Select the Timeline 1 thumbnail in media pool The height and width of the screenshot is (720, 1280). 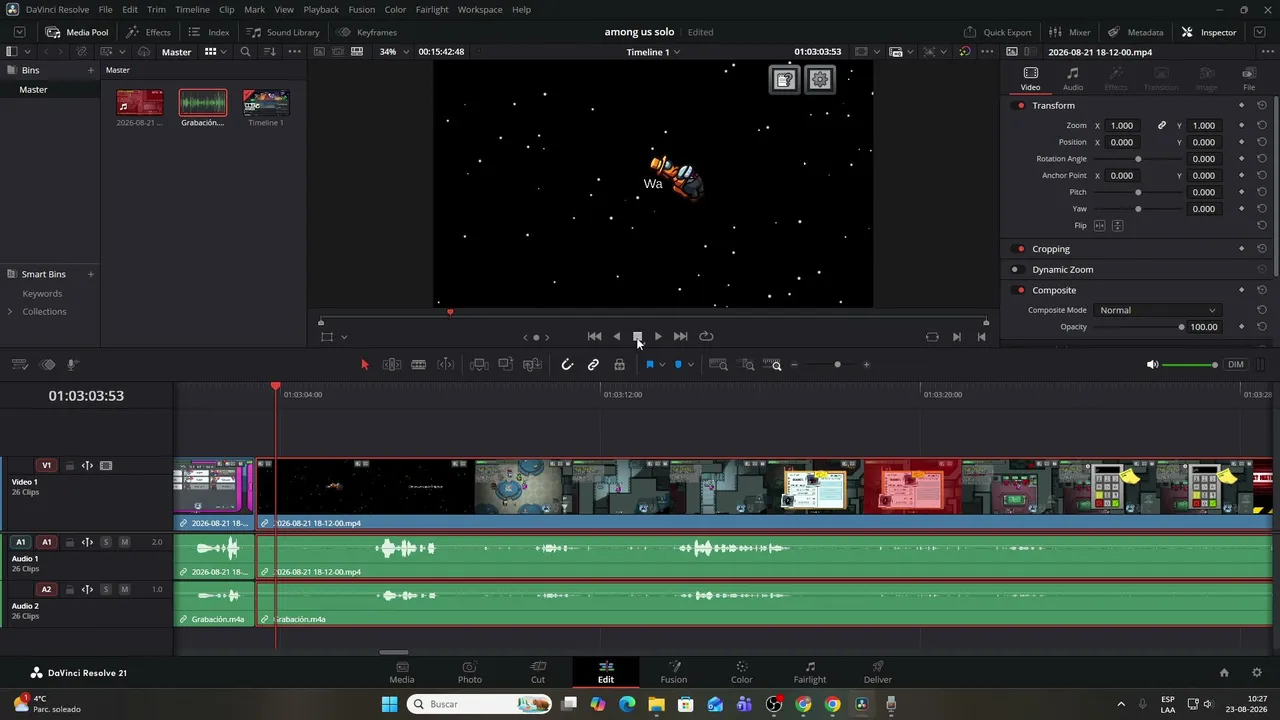pyautogui.click(x=266, y=103)
